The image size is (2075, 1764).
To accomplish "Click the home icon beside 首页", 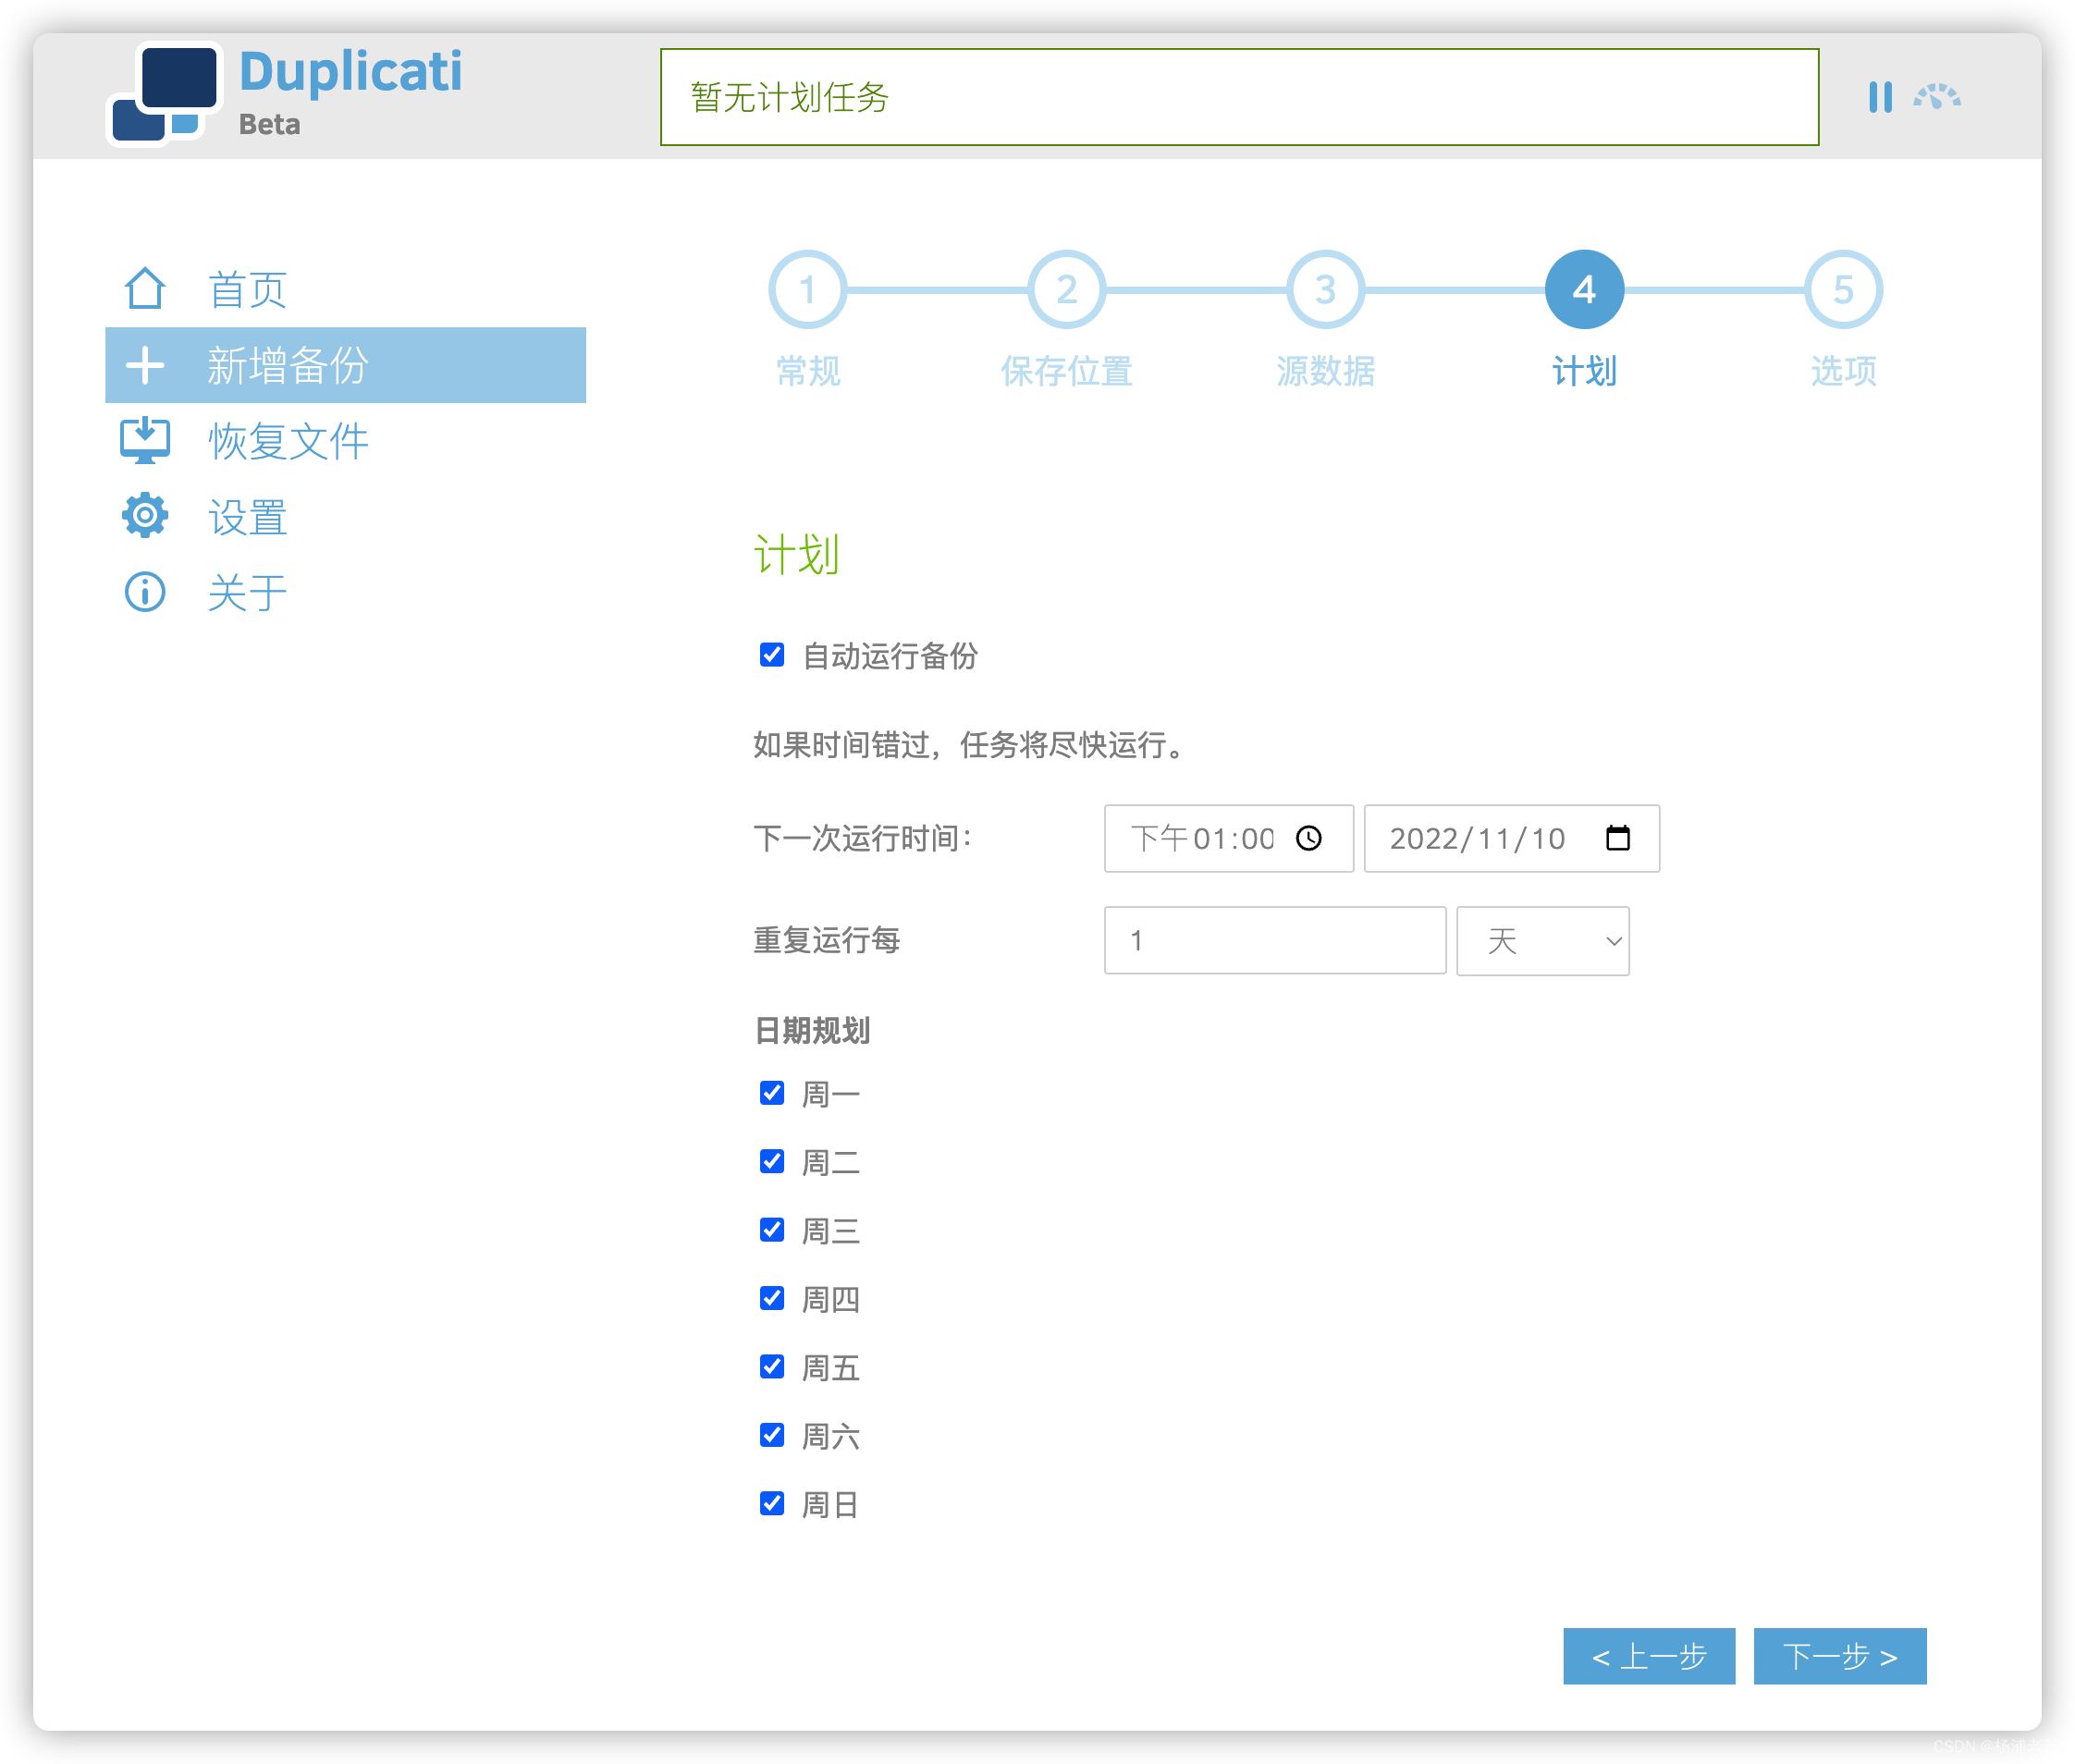I will [x=145, y=289].
